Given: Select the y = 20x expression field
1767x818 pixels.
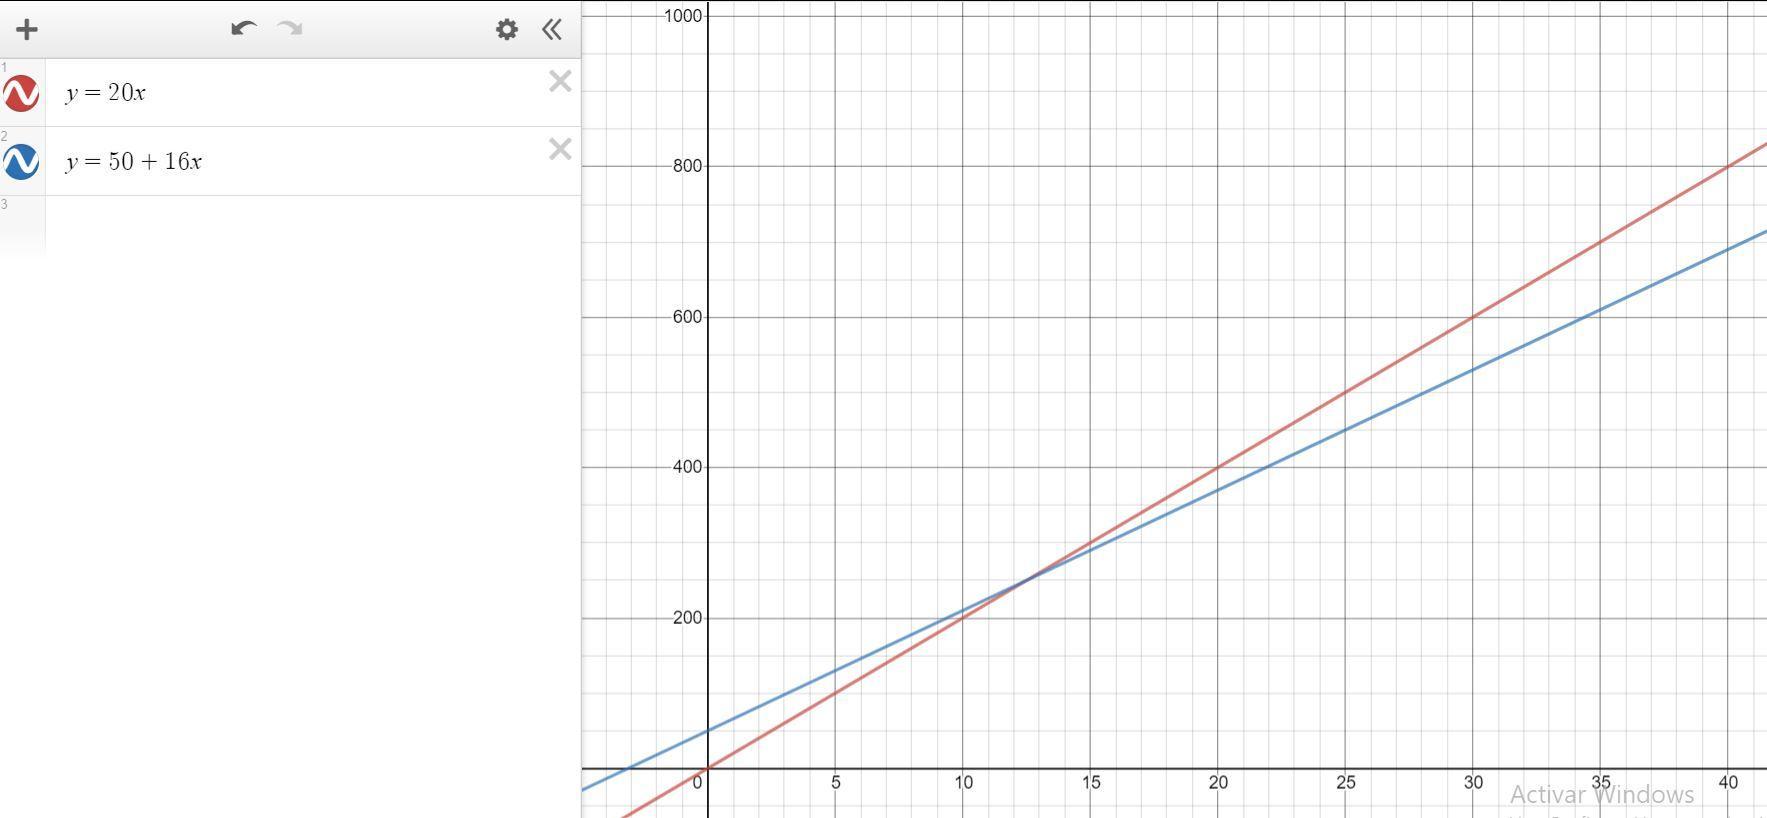Looking at the screenshot, I should click(300, 93).
